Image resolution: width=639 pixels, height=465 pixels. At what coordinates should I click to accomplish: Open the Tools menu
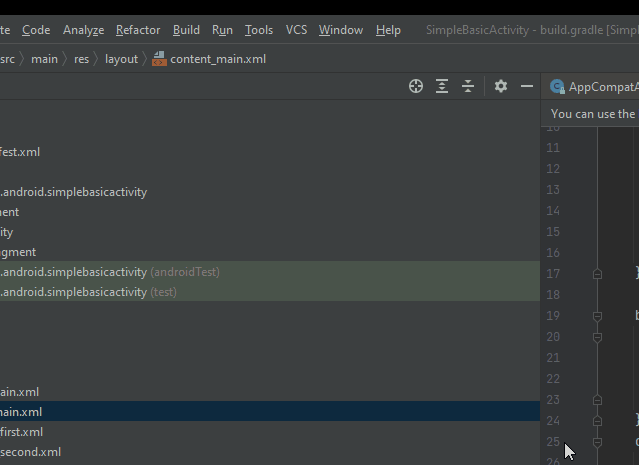(x=259, y=30)
